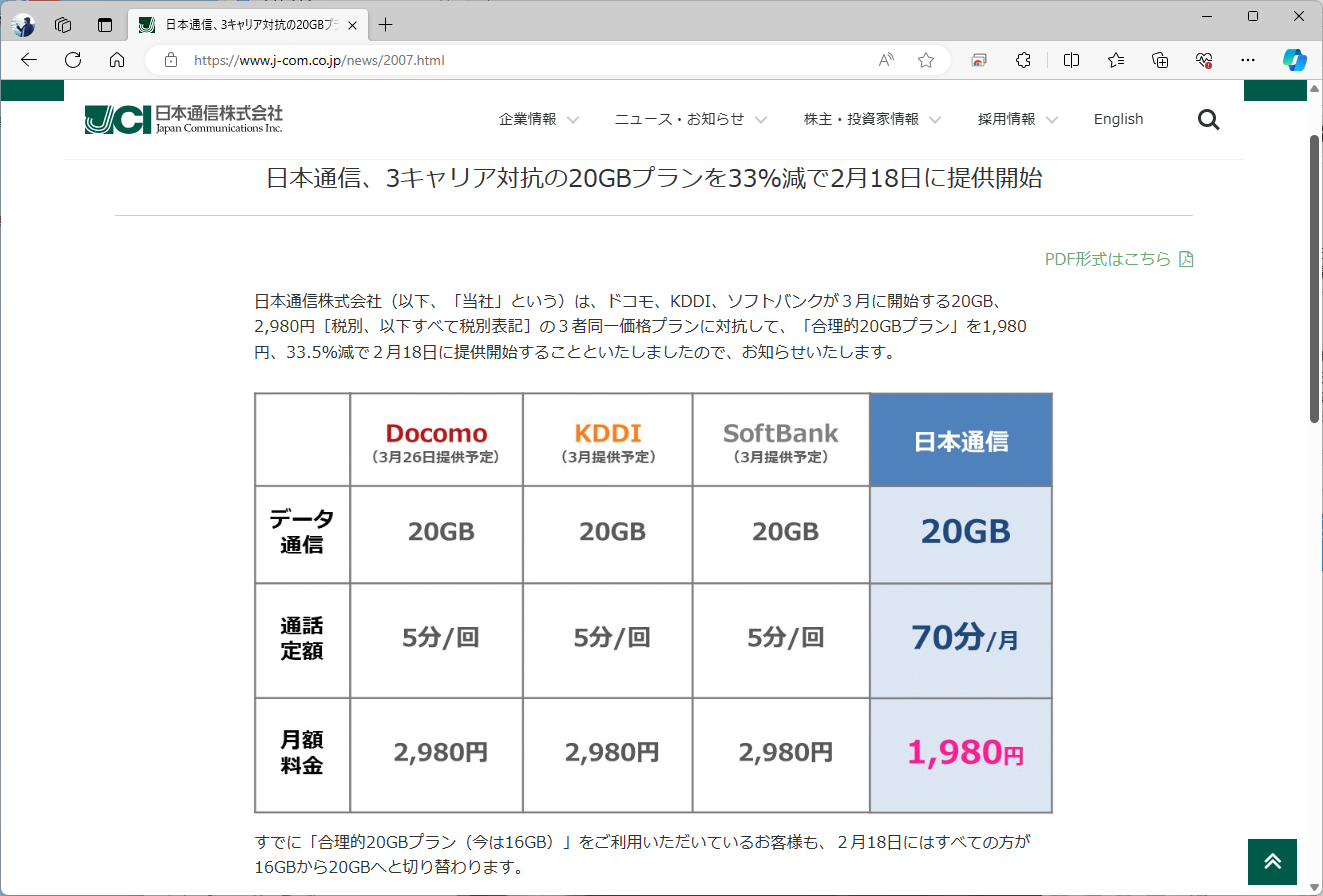Open the shopping/collections toolbar icon

[979, 60]
